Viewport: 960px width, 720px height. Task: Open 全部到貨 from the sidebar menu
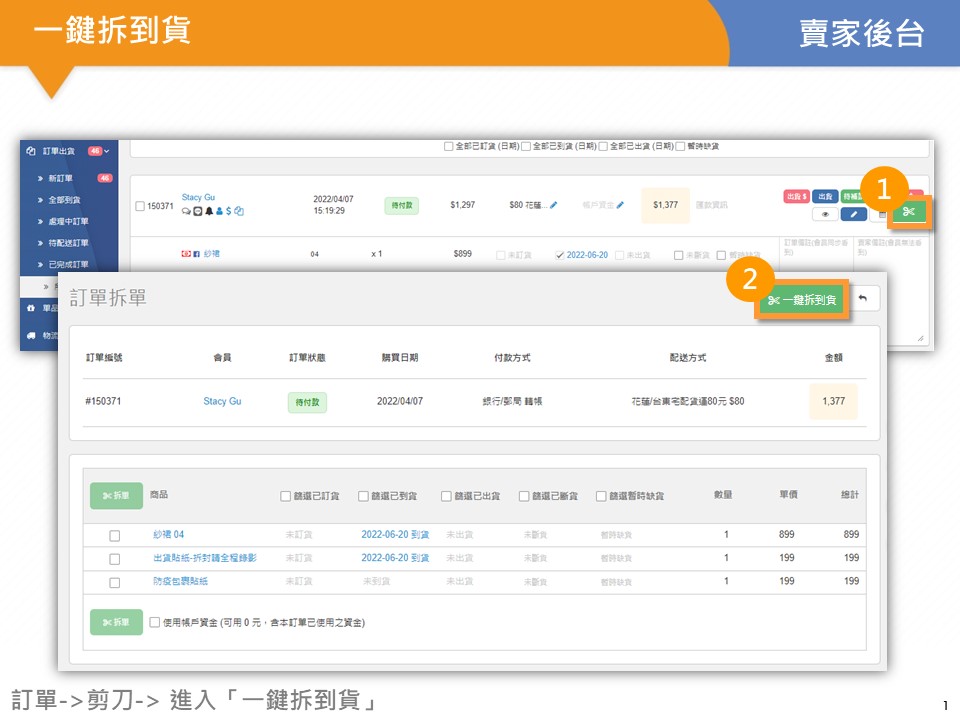[64, 200]
